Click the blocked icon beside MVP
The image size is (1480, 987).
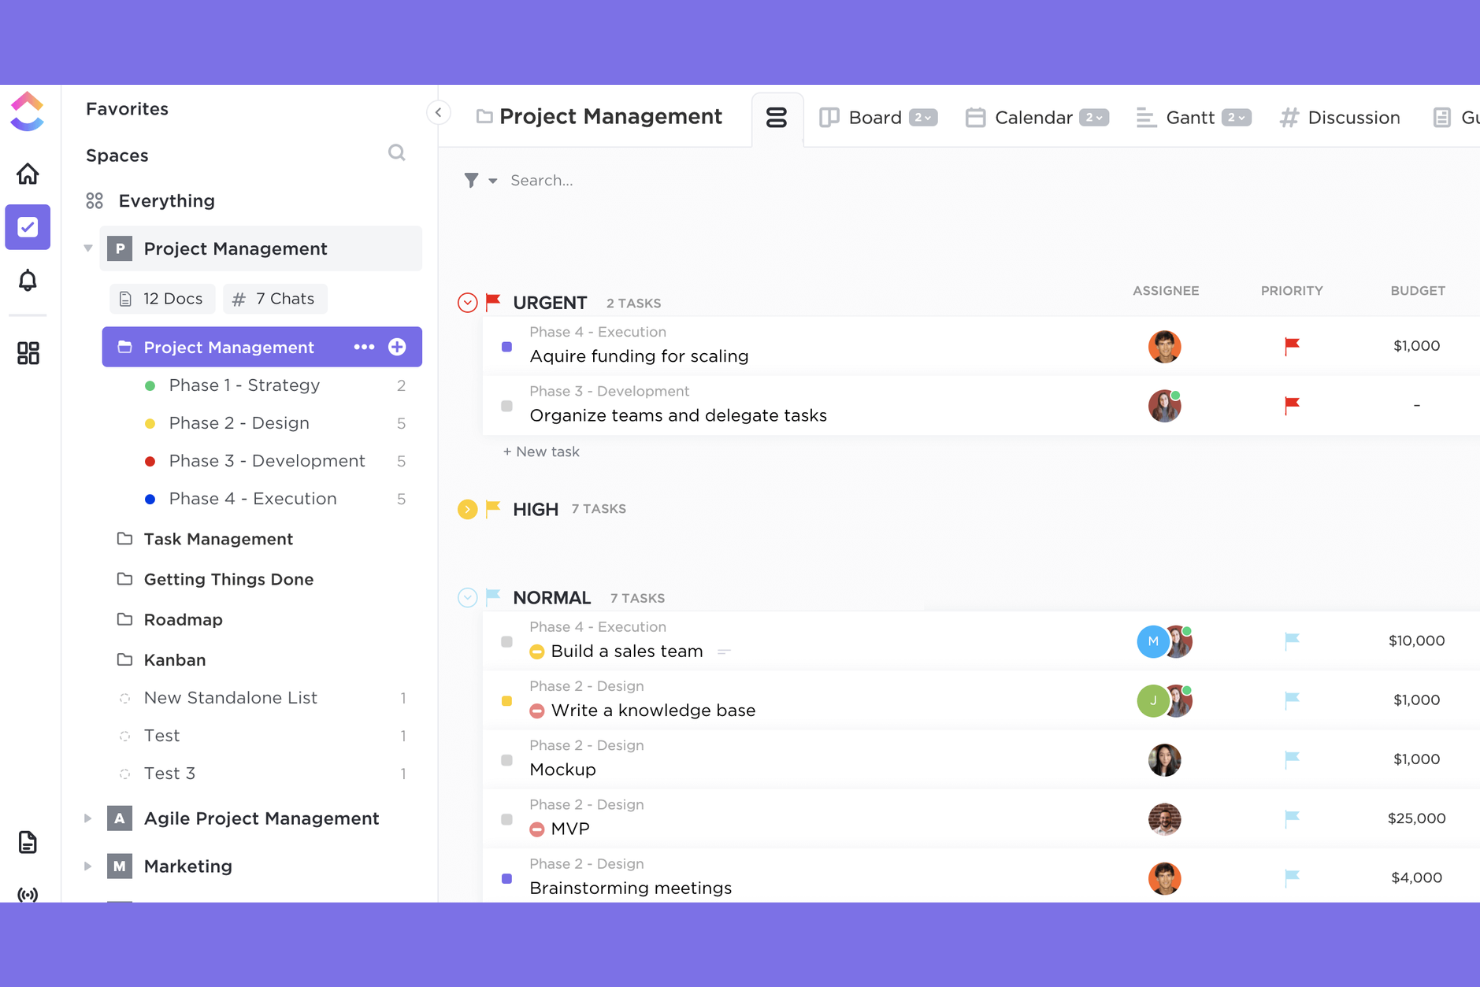click(x=537, y=829)
